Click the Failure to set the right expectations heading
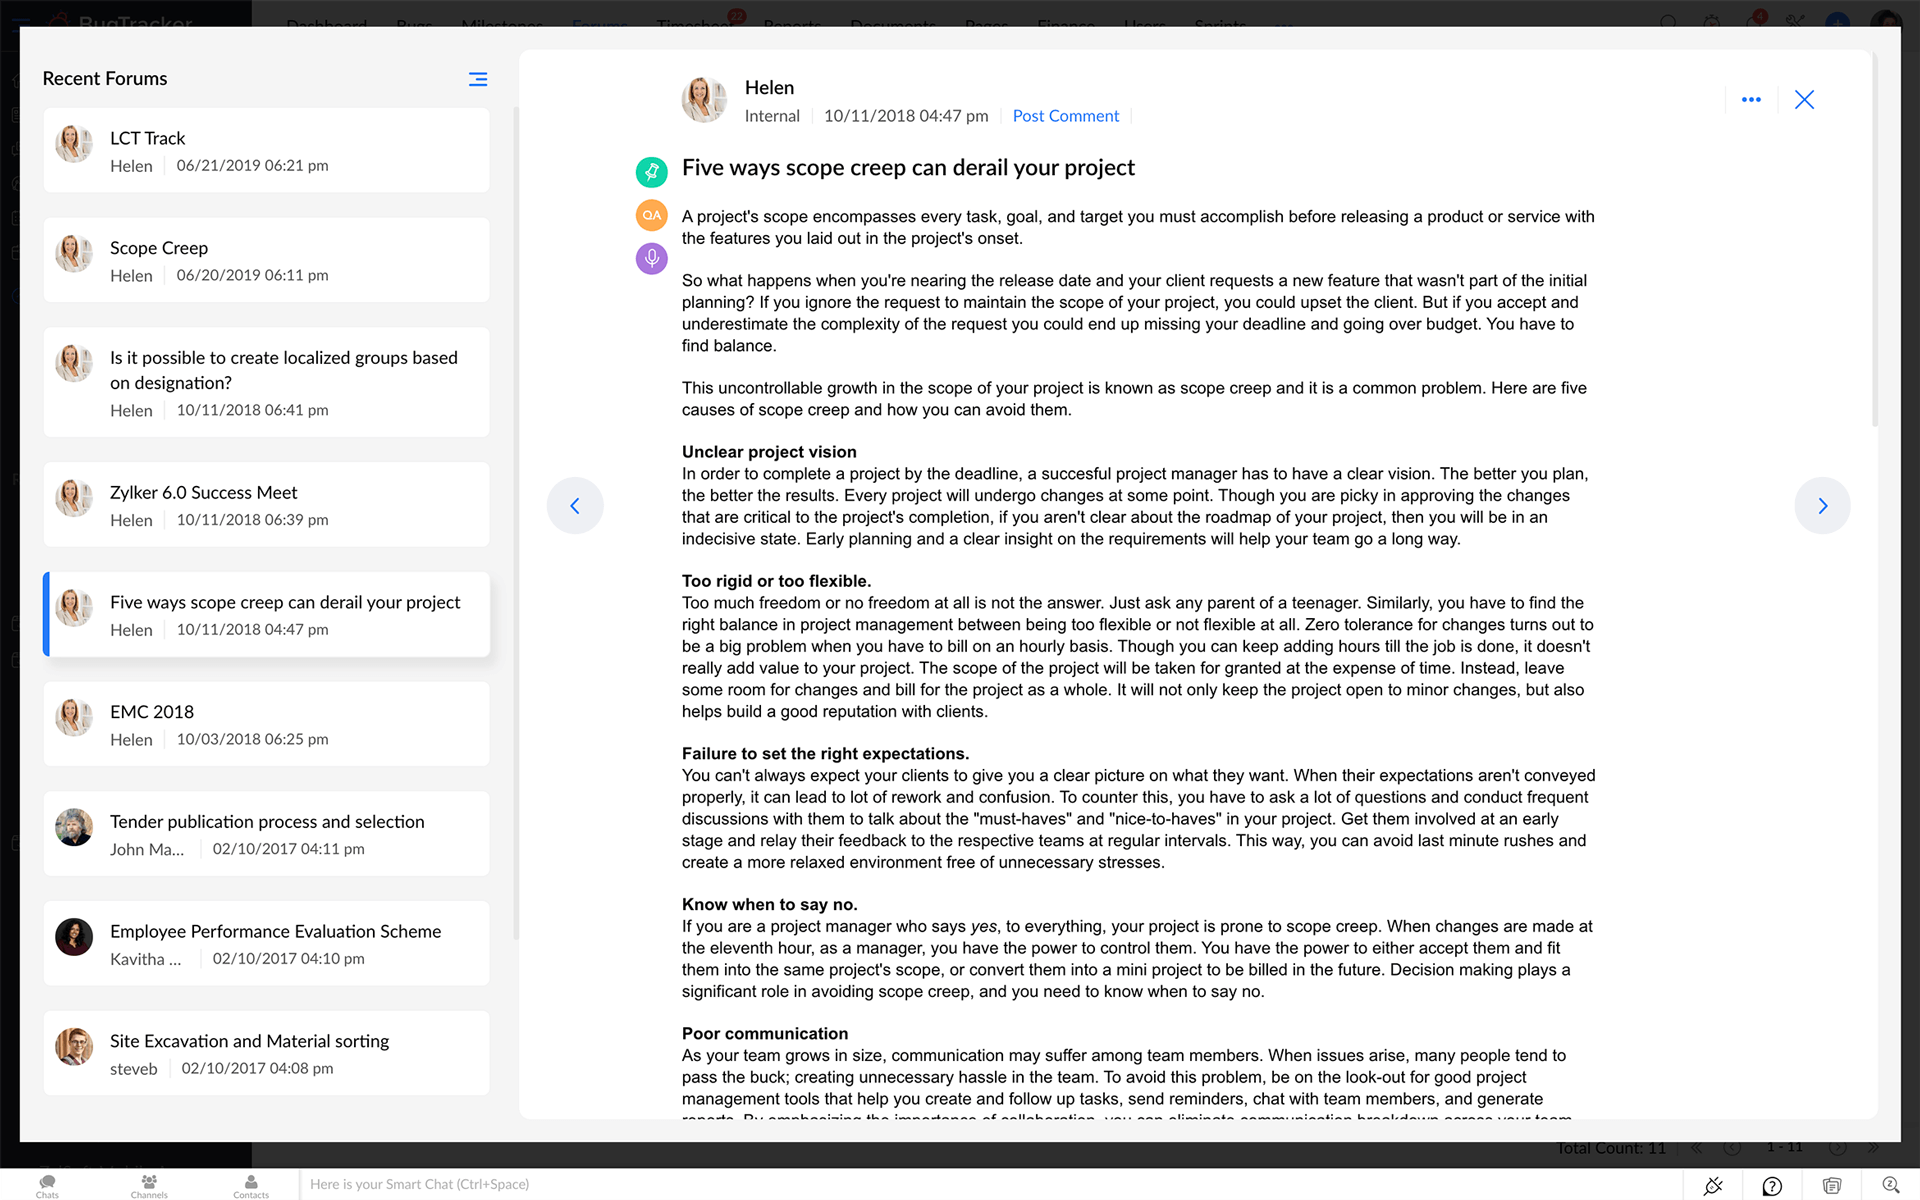Image resolution: width=1920 pixels, height=1200 pixels. pos(825,754)
